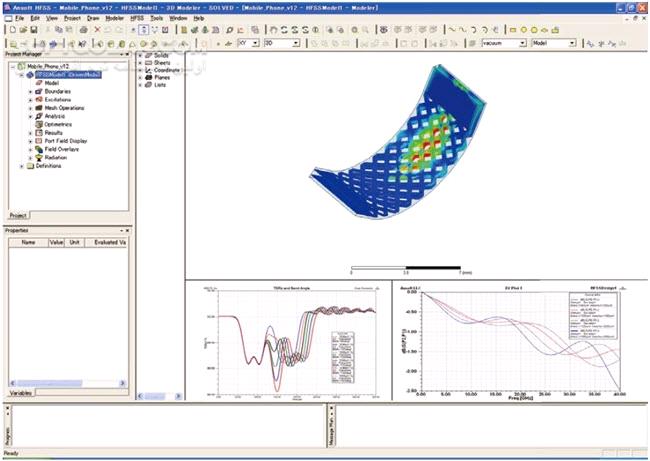The width and height of the screenshot is (650, 461).
Task: Open the Draw menu
Action: pos(93,18)
